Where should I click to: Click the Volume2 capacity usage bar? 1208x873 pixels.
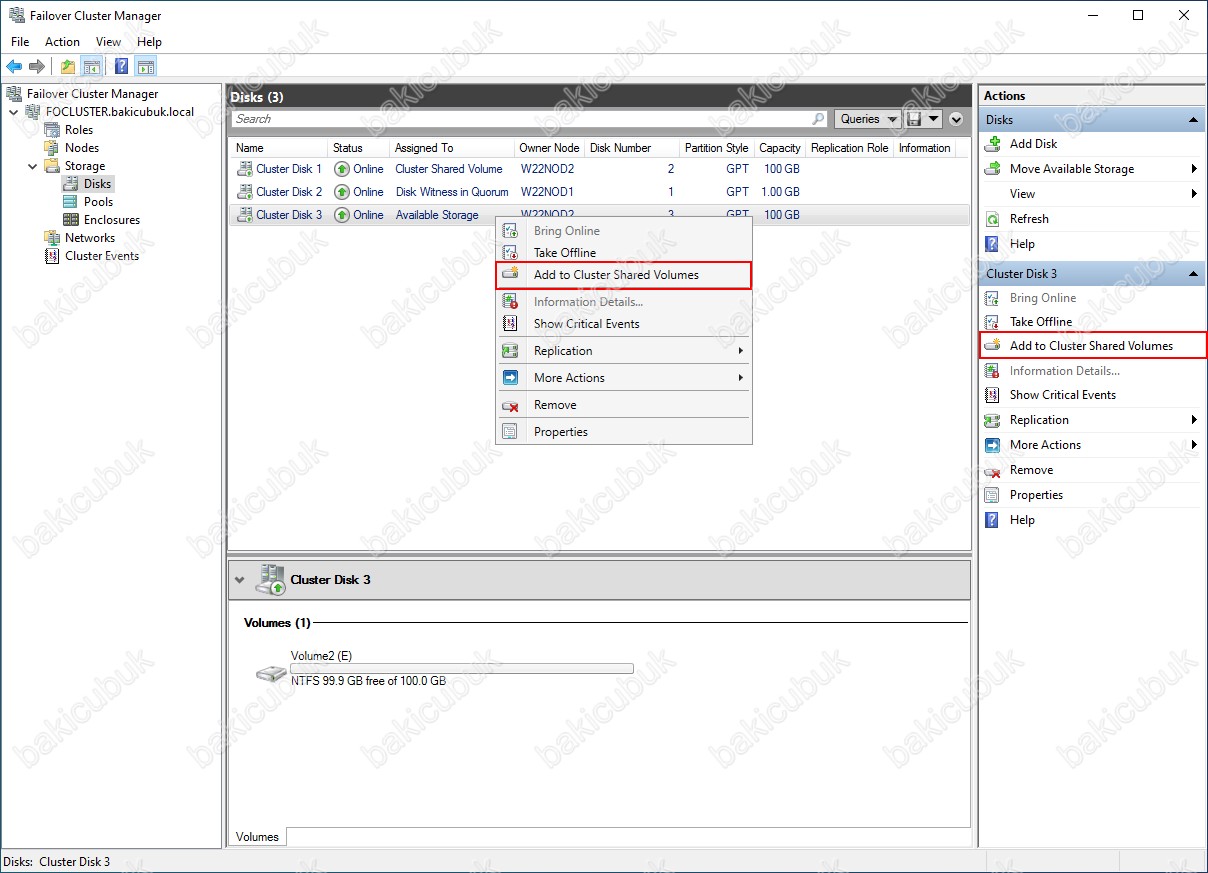(462, 668)
